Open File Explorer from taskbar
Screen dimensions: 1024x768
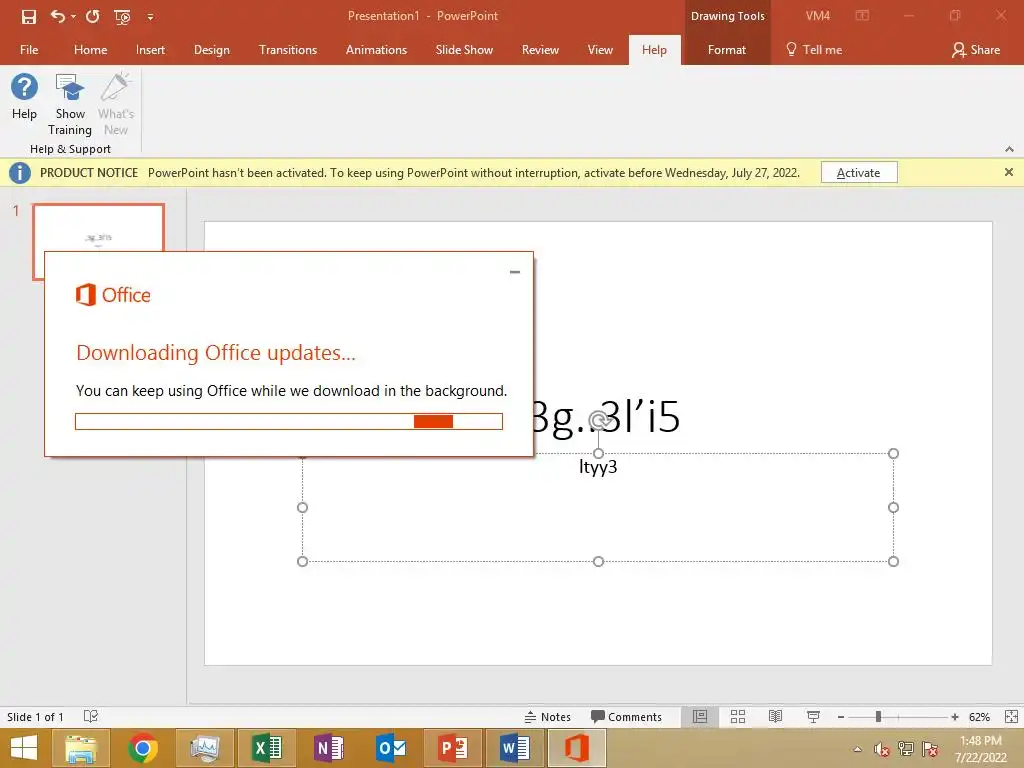(x=81, y=748)
